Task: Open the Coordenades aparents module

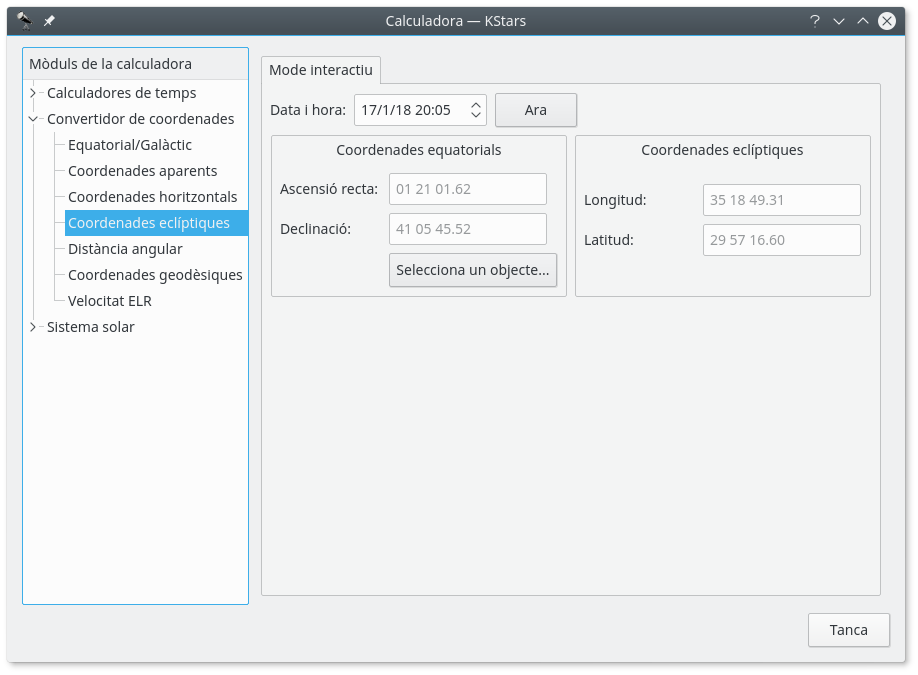Action: 142,171
